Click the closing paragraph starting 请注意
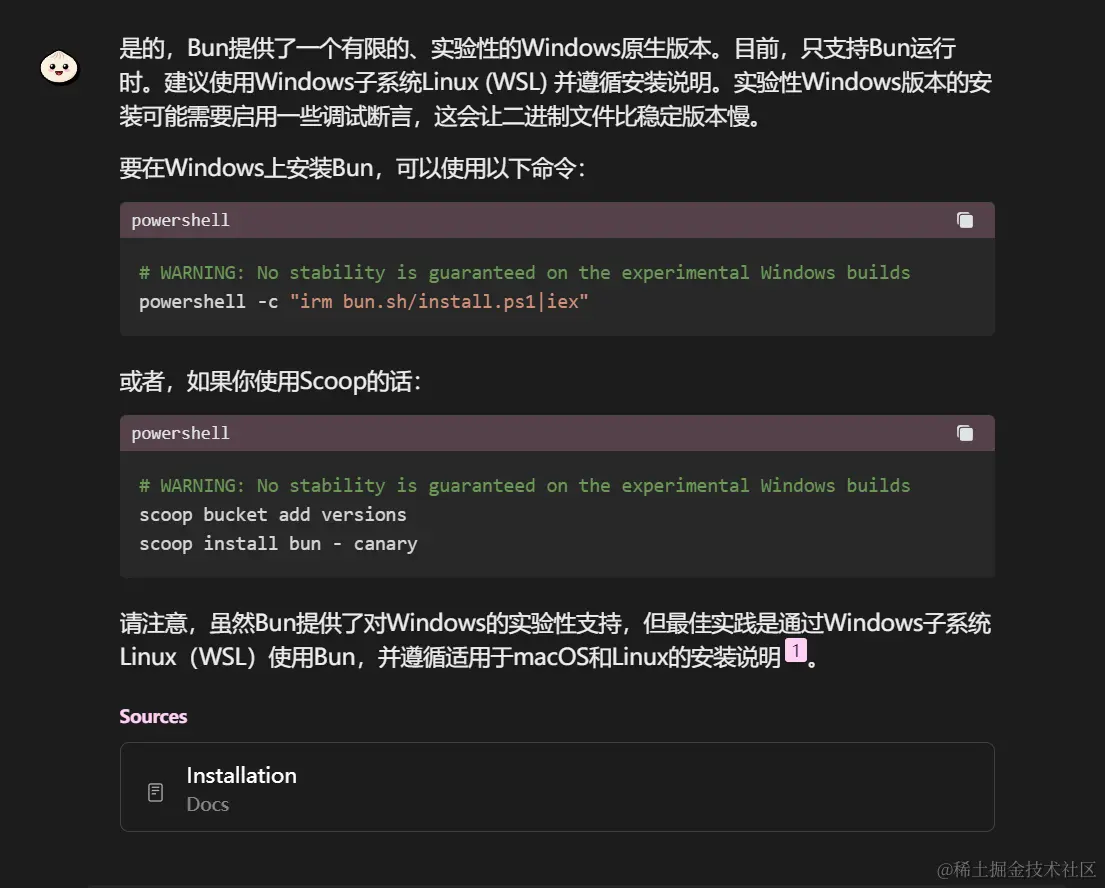The height and width of the screenshot is (888, 1105). [555, 640]
